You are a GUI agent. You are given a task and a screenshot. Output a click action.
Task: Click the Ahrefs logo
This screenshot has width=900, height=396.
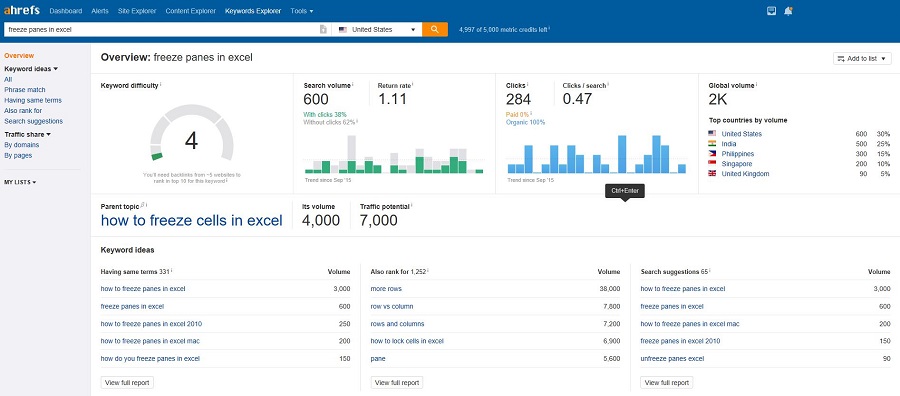click(22, 10)
